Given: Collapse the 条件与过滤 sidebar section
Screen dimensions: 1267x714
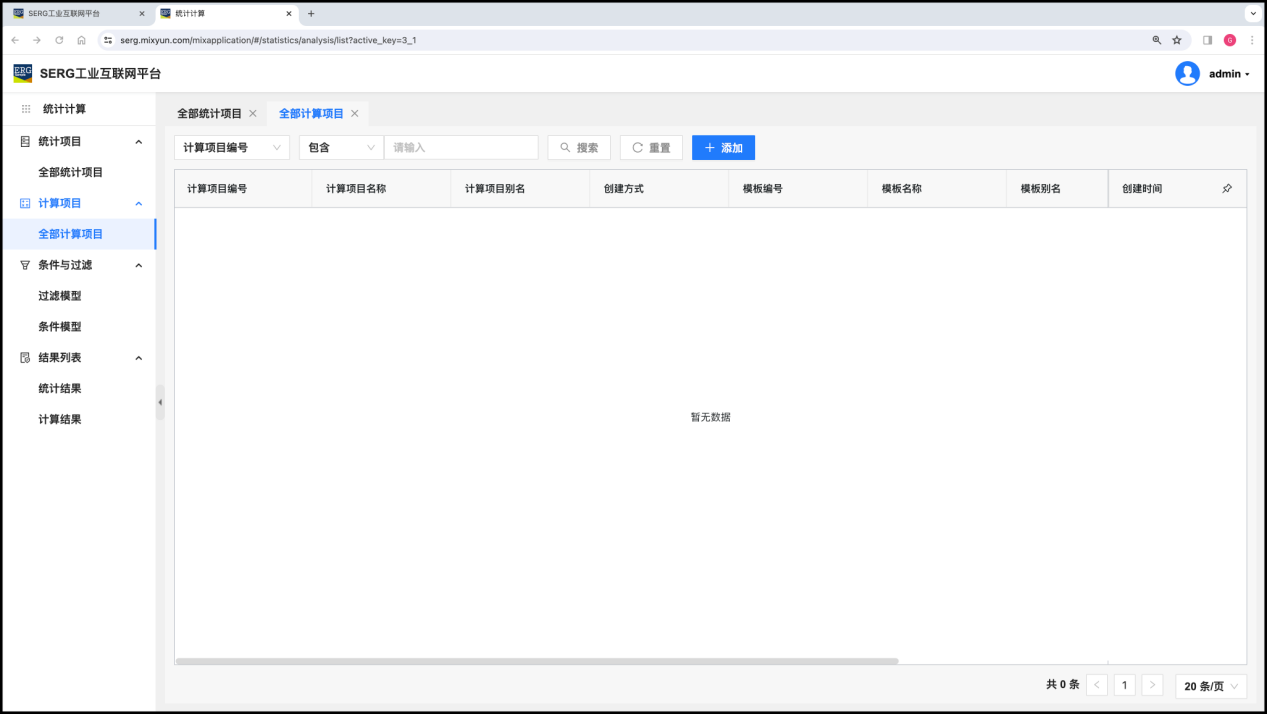Looking at the screenshot, I should coord(138,265).
